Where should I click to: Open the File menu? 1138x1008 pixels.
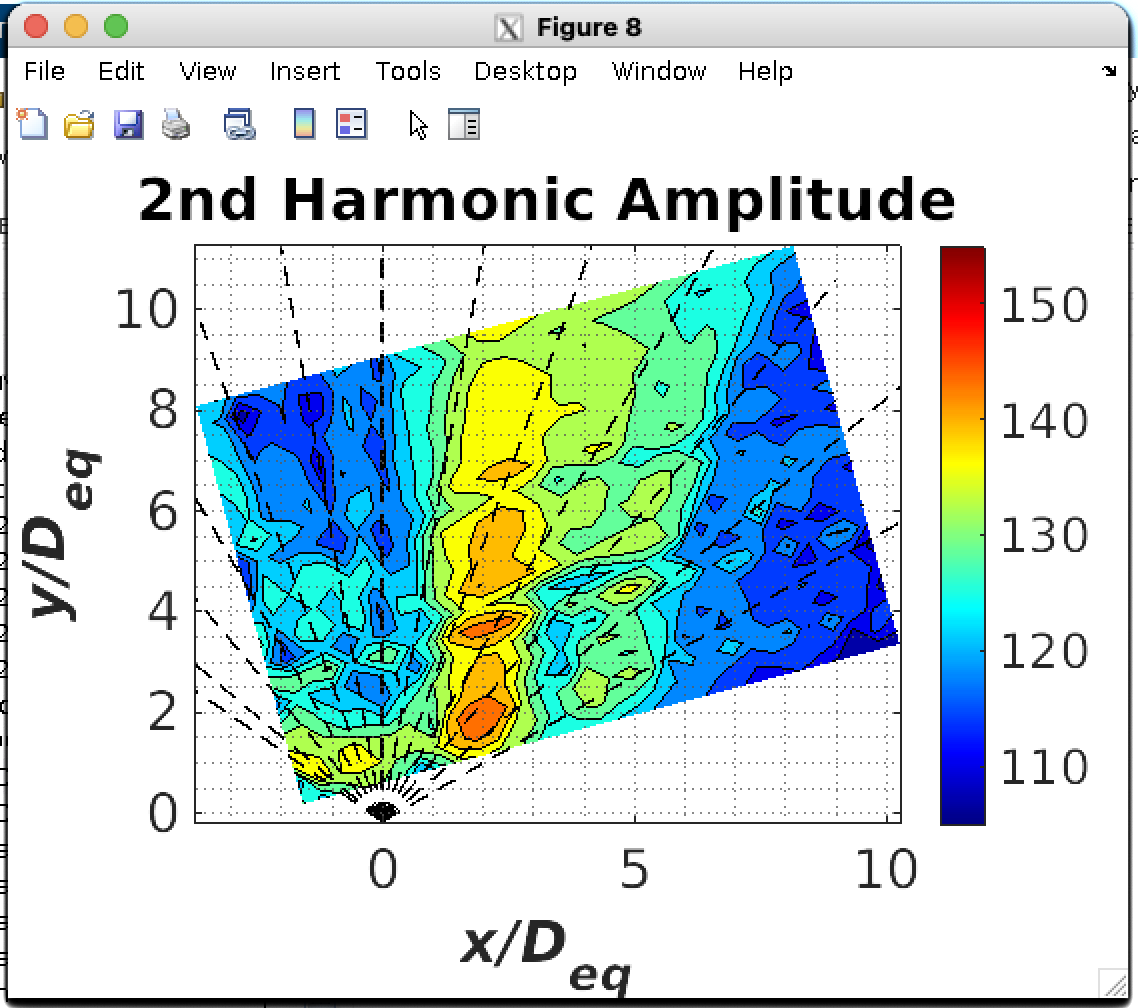tap(44, 71)
